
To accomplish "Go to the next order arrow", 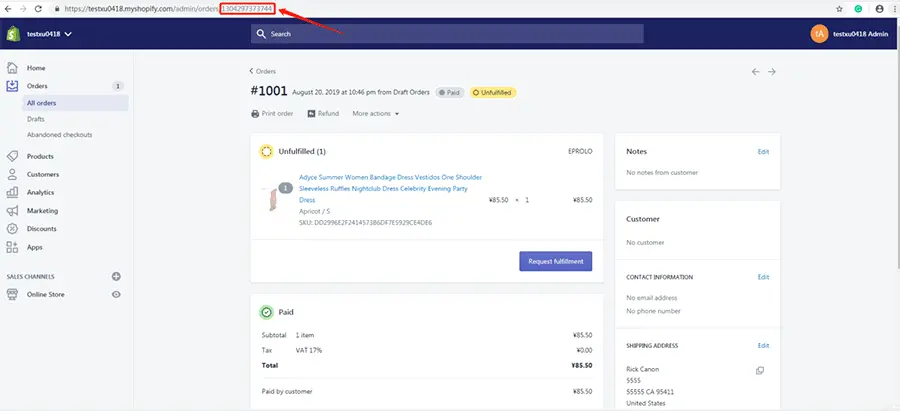I will point(772,72).
